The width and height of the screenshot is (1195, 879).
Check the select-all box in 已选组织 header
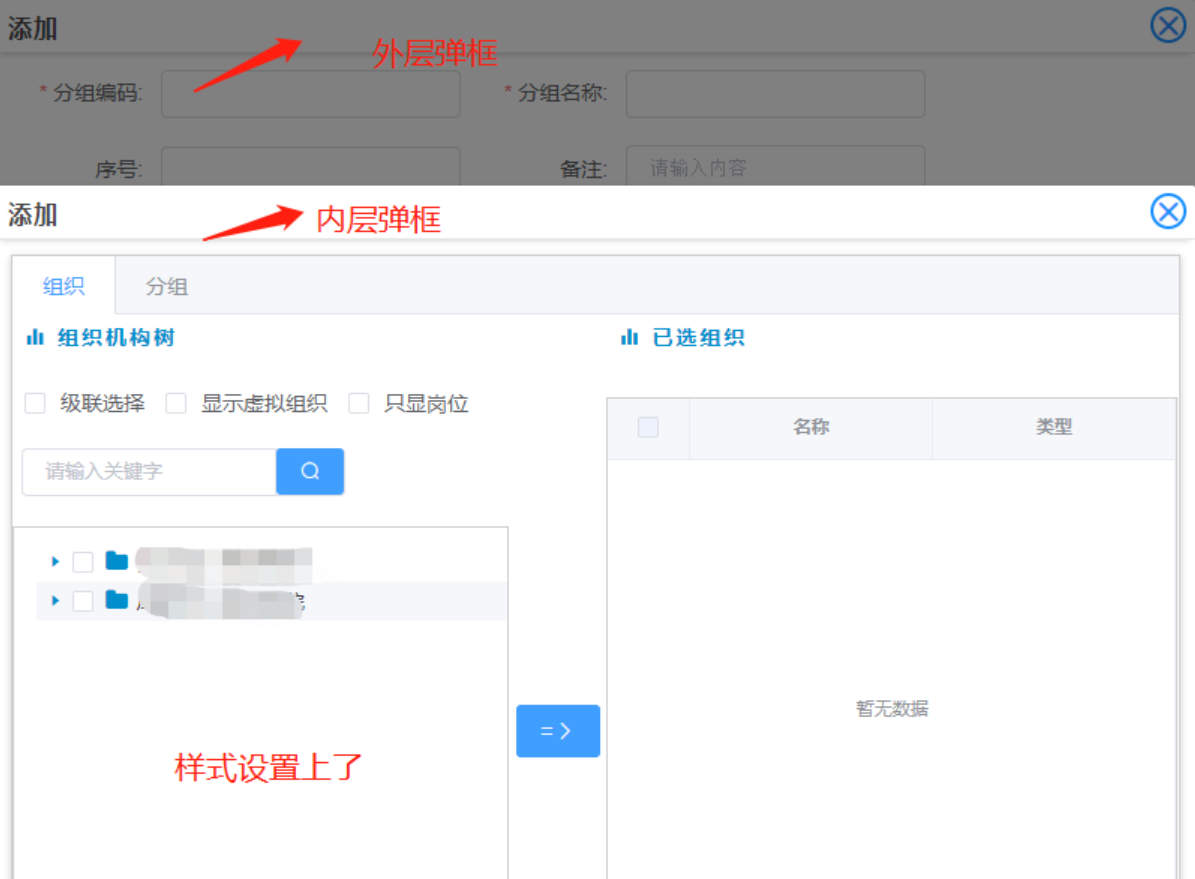click(647, 427)
